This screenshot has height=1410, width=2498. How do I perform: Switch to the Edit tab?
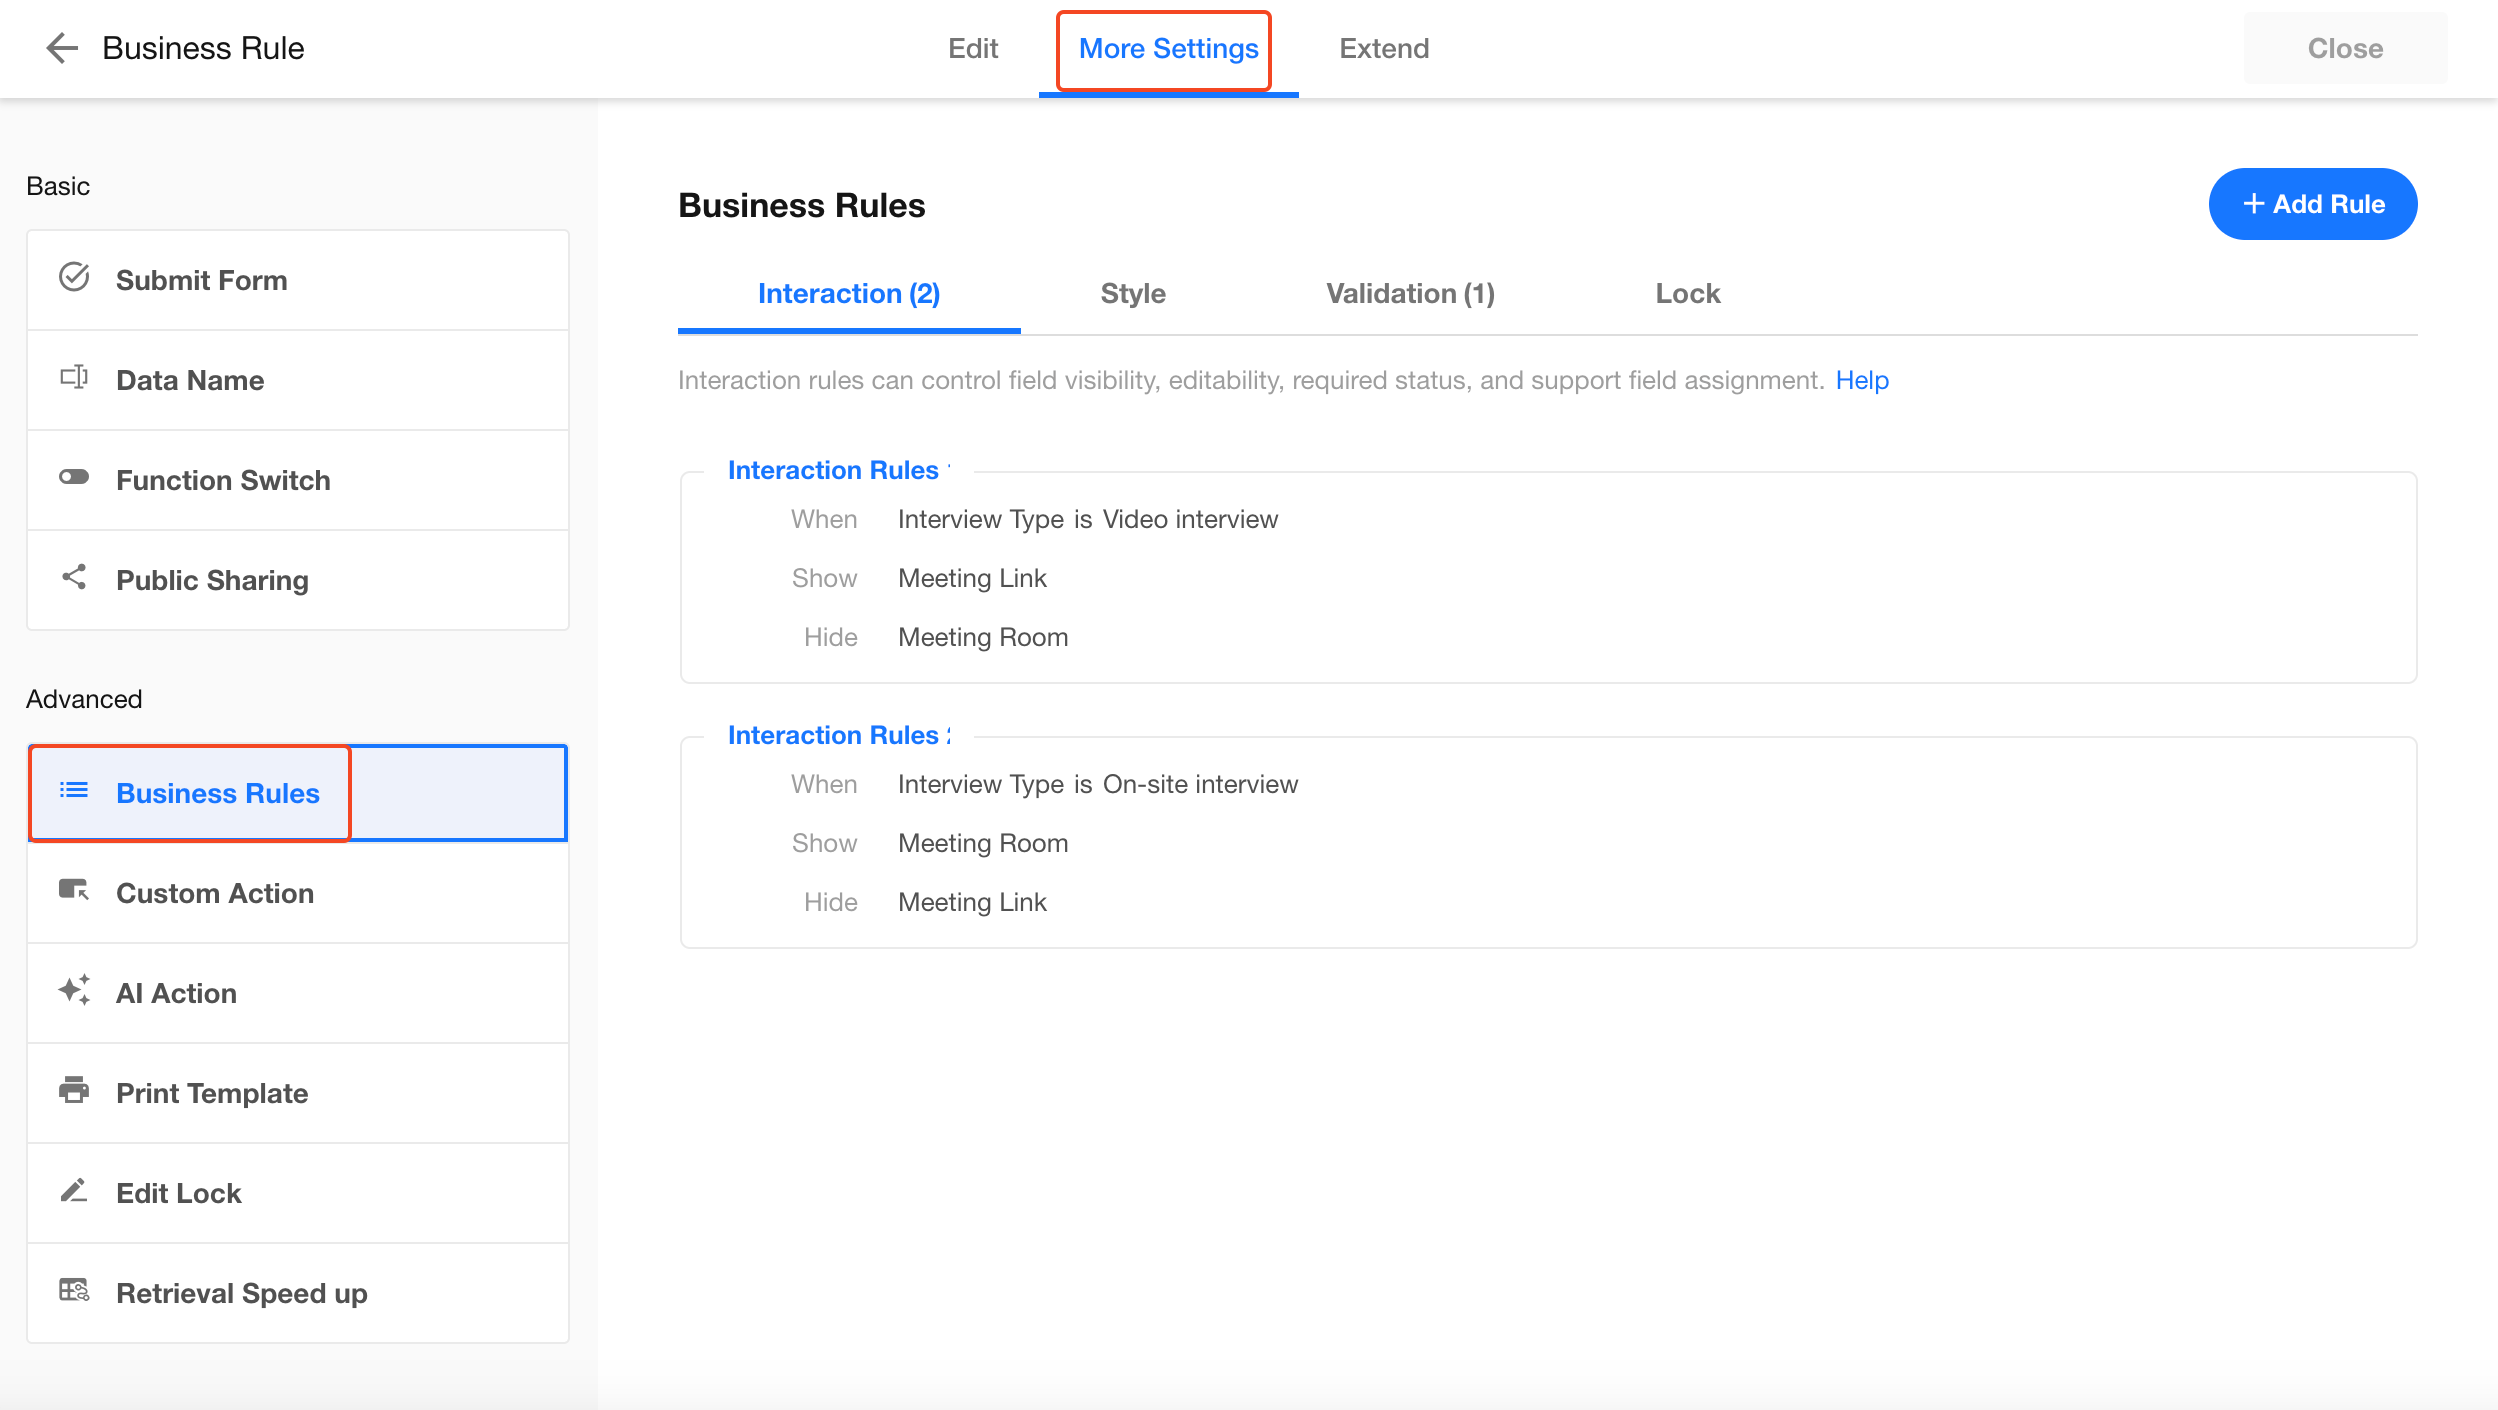[972, 48]
